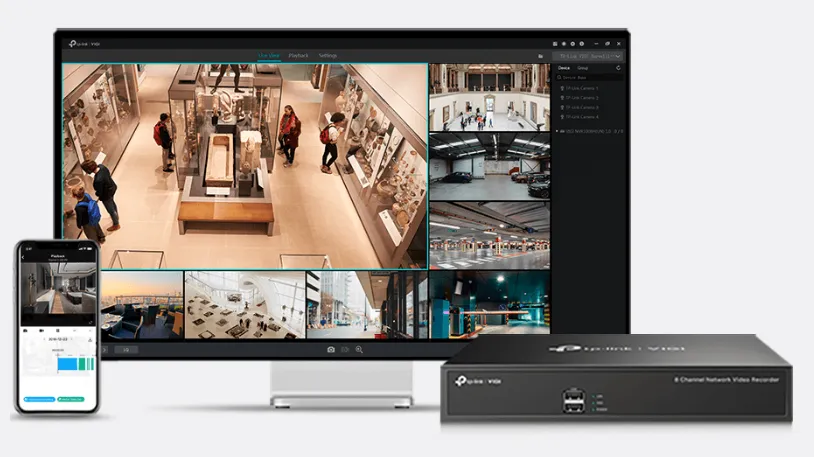This screenshot has width=814, height=457.
Task: Expand the VIGI NVR device tree node
Action: 557,130
